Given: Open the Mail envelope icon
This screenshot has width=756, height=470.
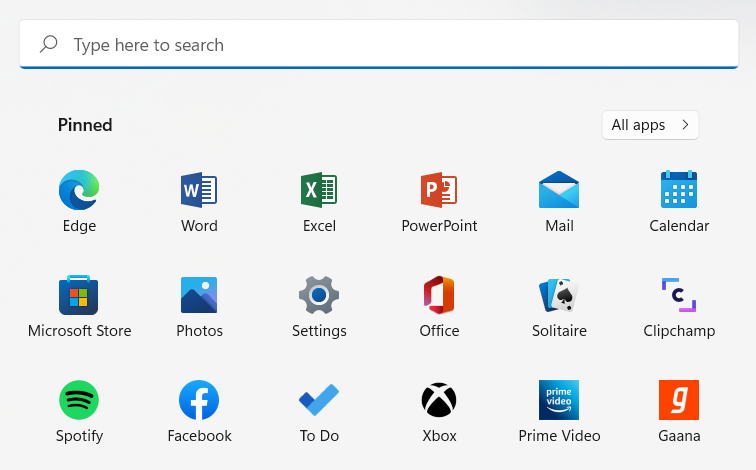Looking at the screenshot, I should pyautogui.click(x=559, y=189).
